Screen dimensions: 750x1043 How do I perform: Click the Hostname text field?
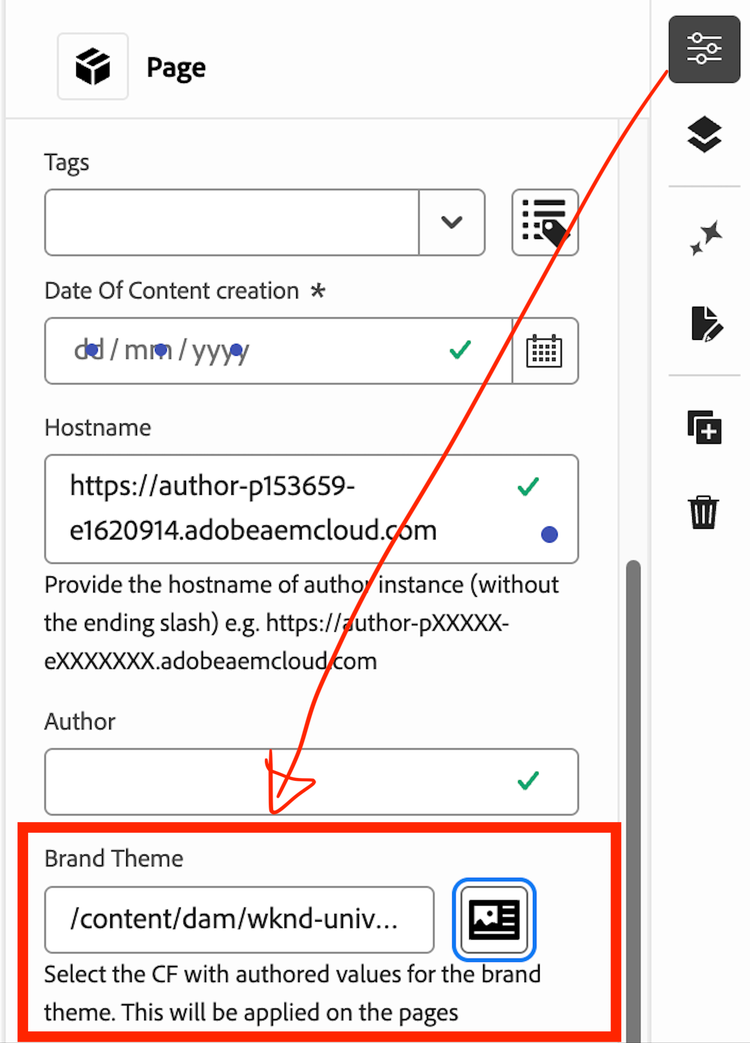[311, 509]
